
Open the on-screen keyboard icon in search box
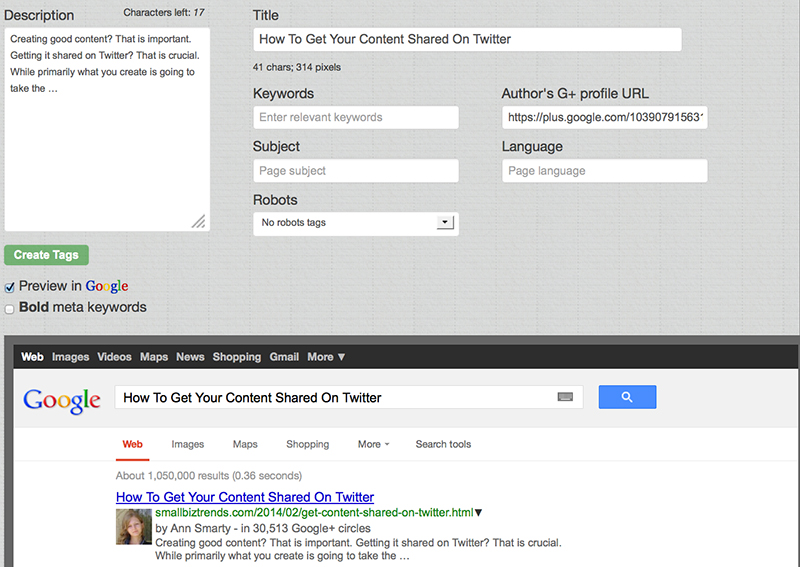coord(565,397)
